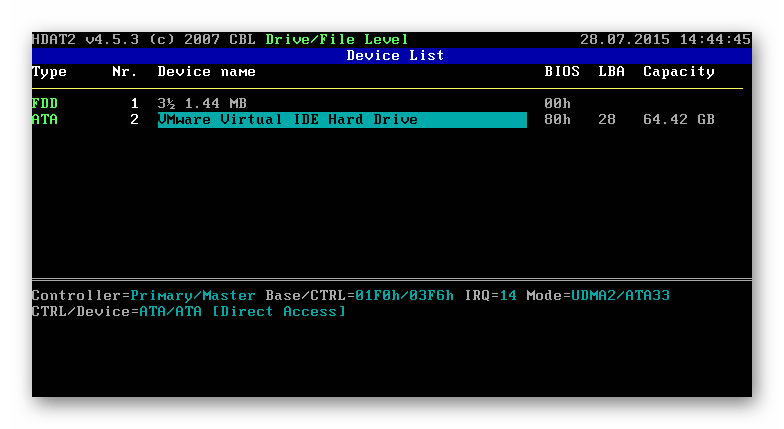Click the Device List title bar
784x429 pixels.
tap(392, 56)
